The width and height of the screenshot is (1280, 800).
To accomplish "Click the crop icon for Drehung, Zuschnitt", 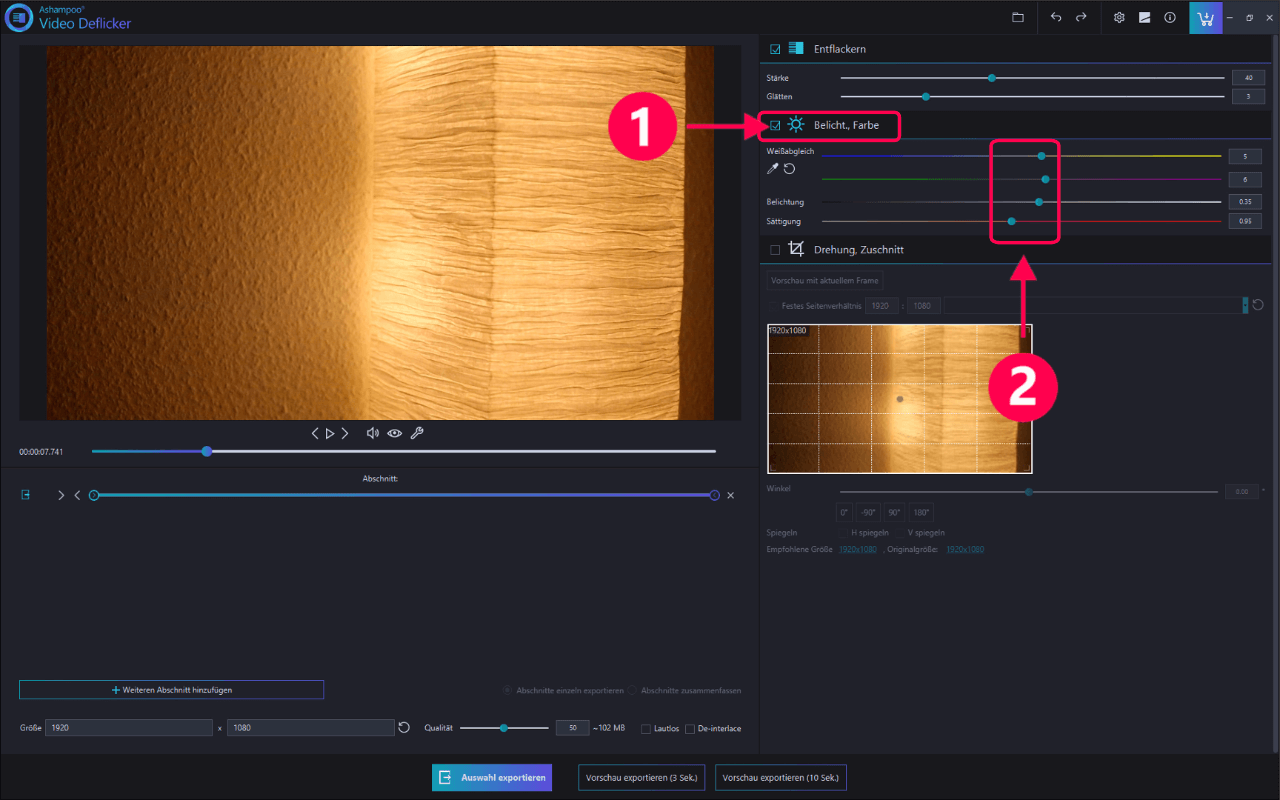I will (x=796, y=249).
